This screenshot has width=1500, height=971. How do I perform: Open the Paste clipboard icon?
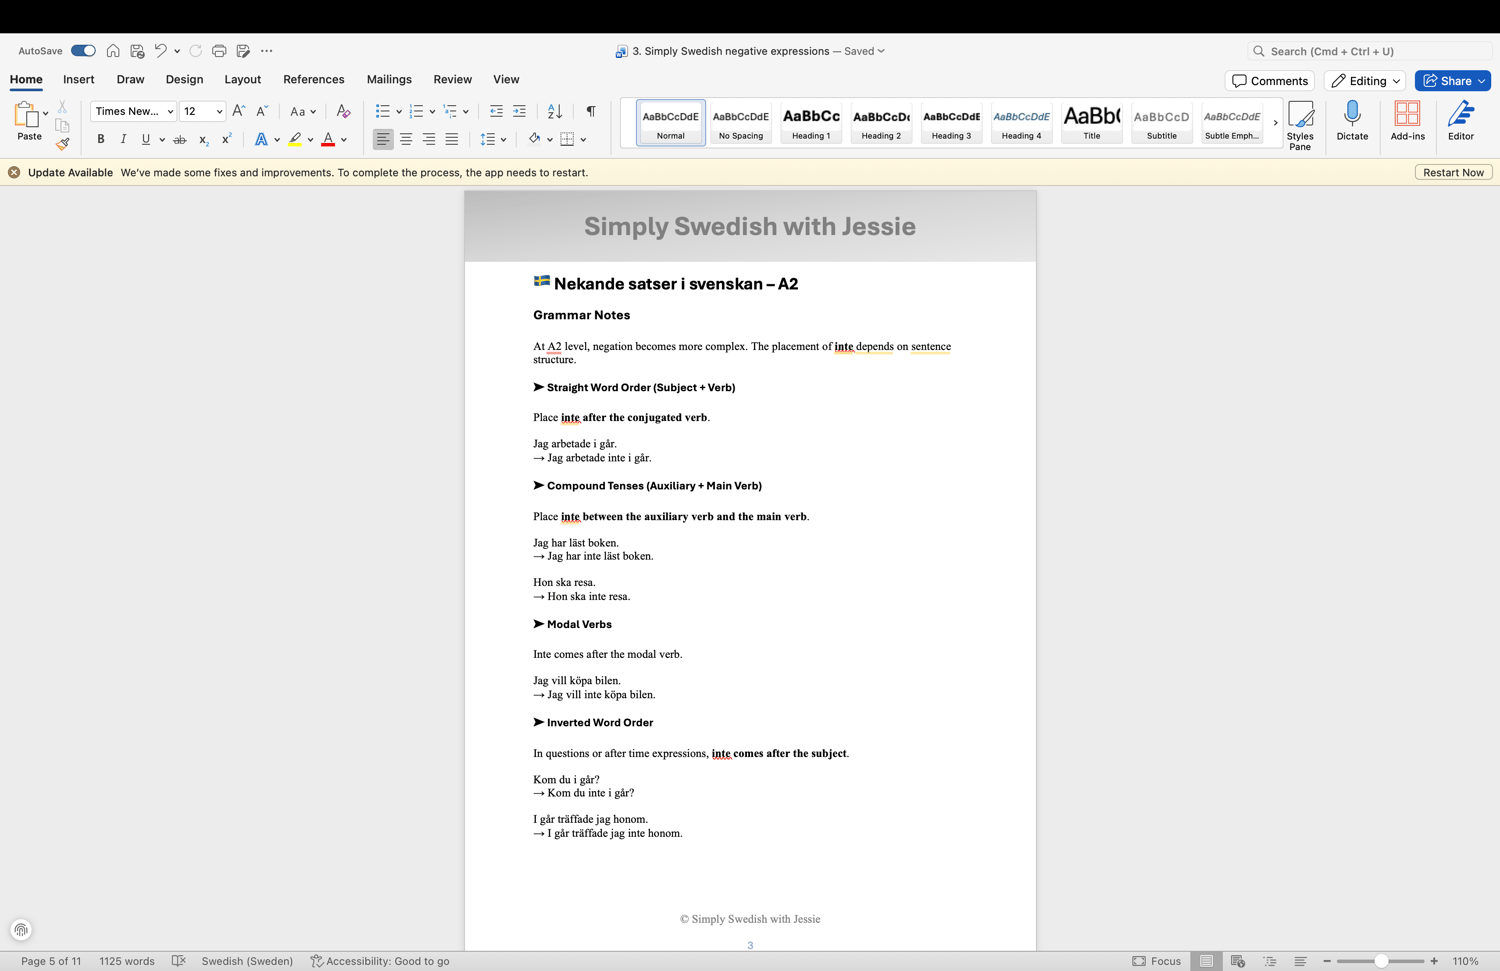point(25,115)
